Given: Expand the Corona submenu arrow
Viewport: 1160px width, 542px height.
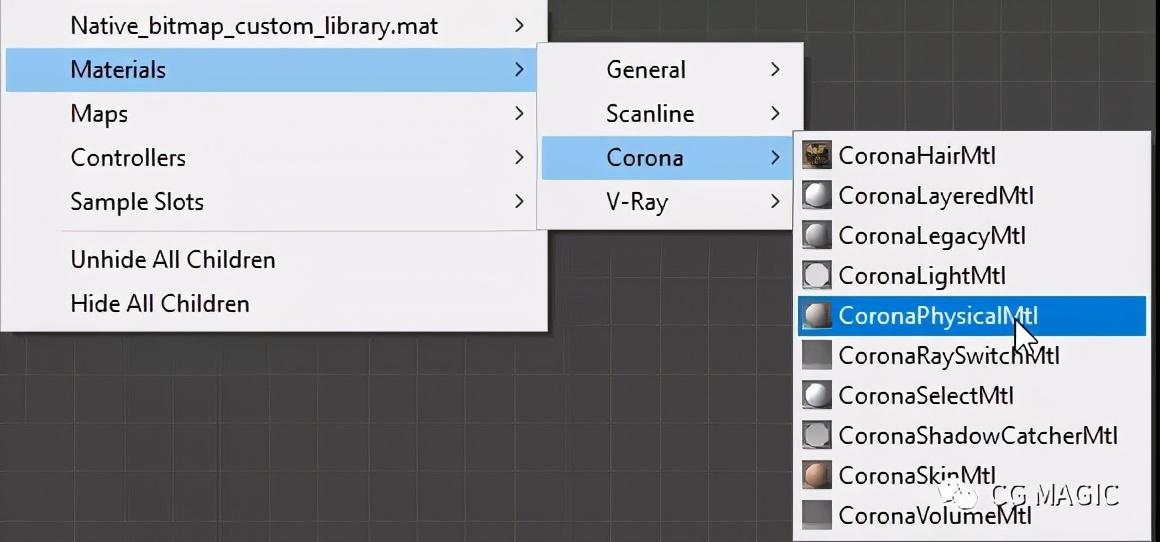Looking at the screenshot, I should pyautogui.click(x=775, y=157).
